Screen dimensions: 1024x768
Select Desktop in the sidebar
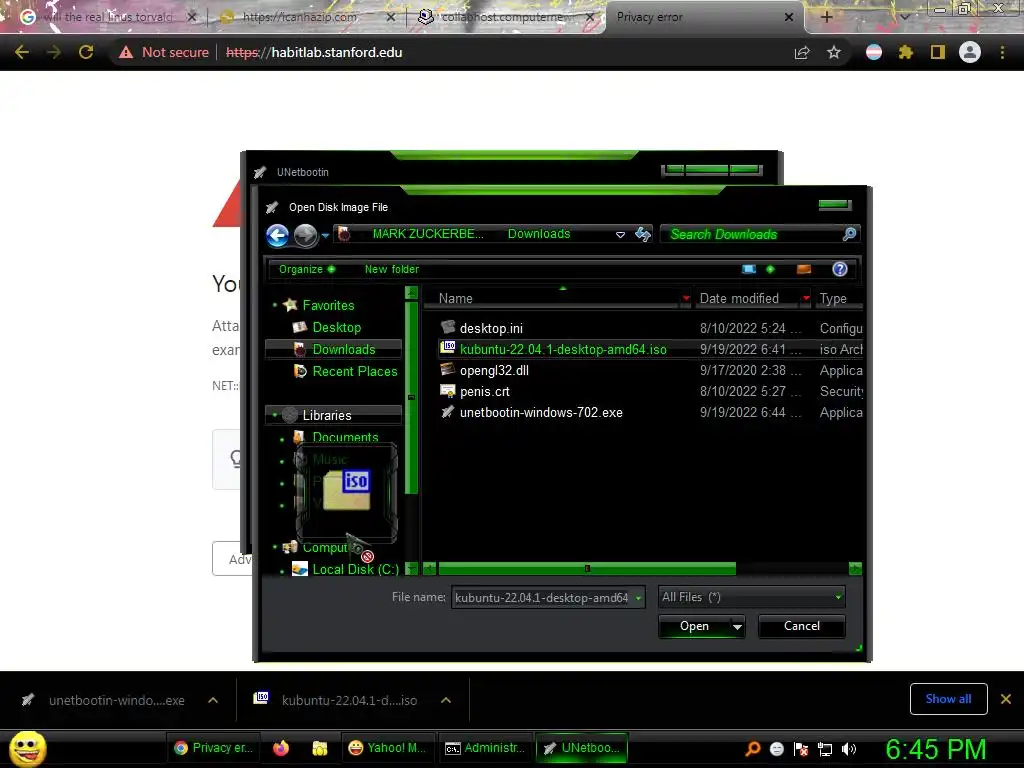[x=336, y=327]
